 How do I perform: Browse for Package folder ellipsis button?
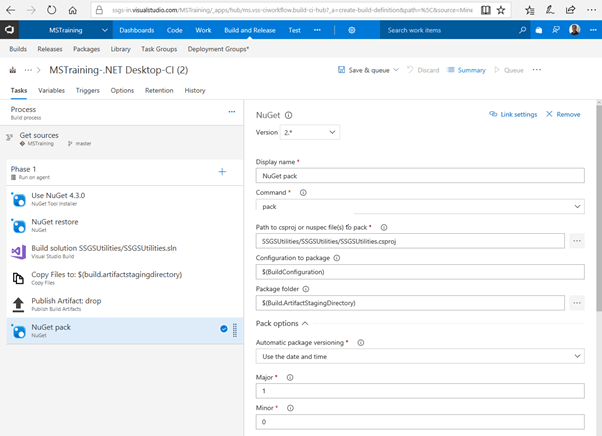[577, 303]
